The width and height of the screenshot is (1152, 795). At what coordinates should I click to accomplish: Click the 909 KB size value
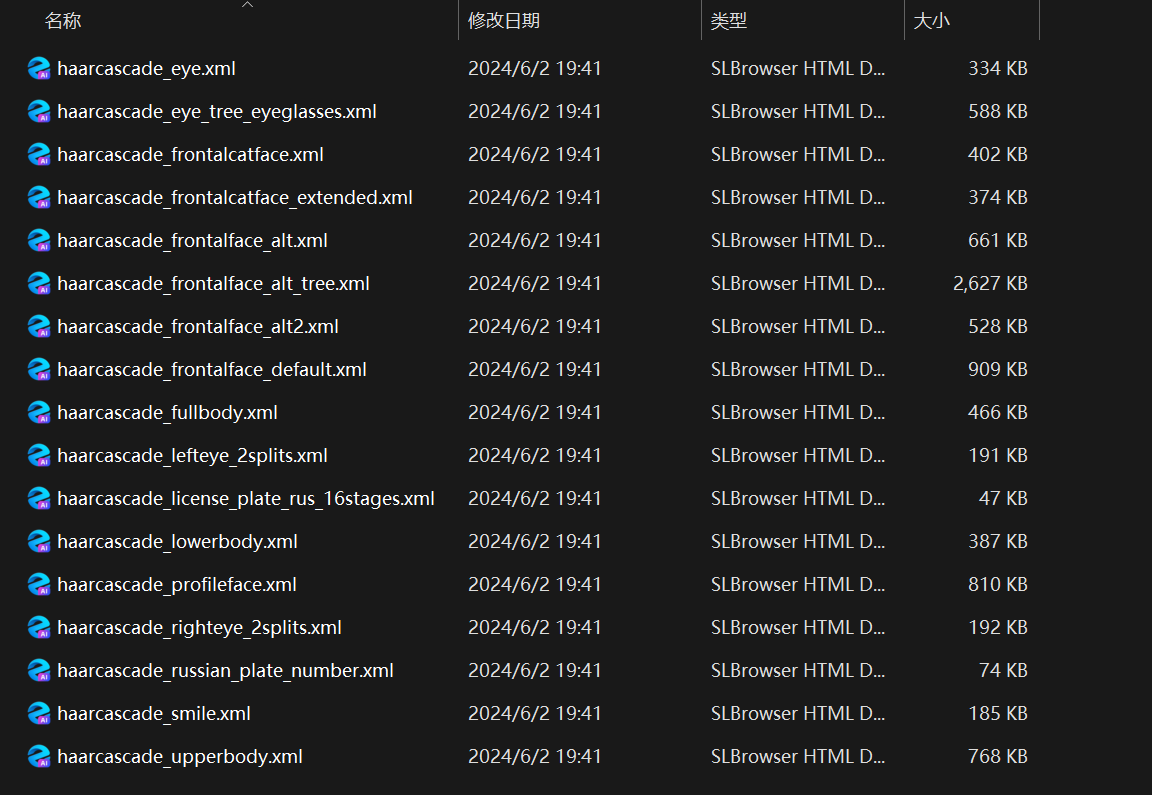997,370
